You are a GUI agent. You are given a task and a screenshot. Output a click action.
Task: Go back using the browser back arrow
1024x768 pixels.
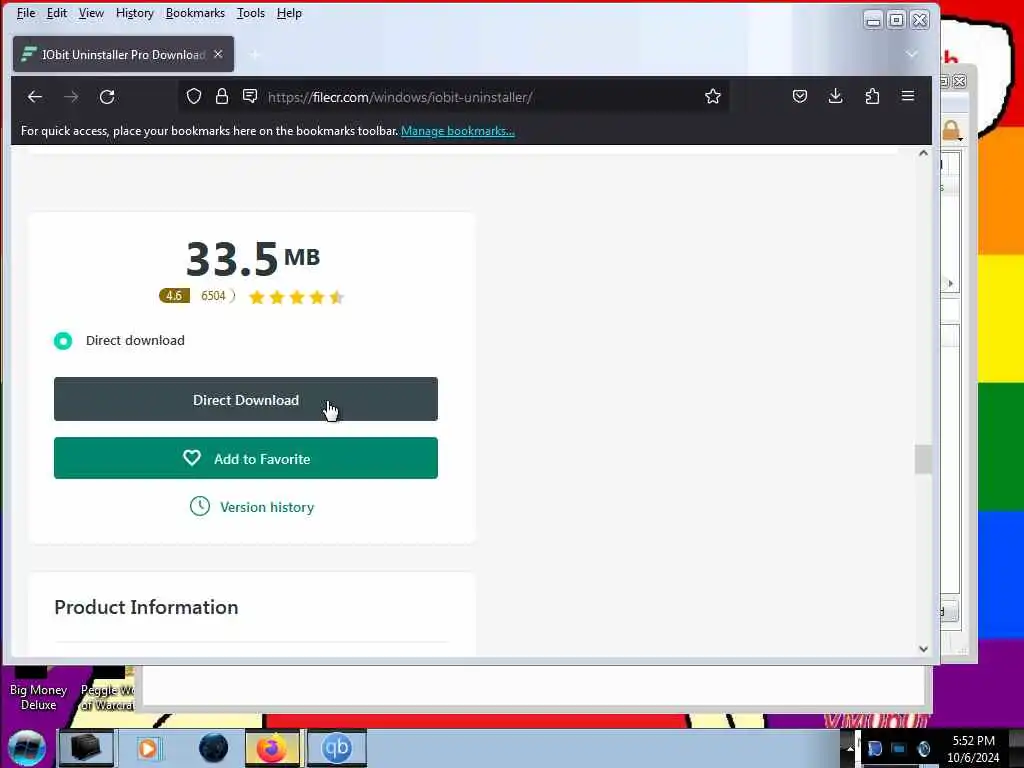[35, 97]
